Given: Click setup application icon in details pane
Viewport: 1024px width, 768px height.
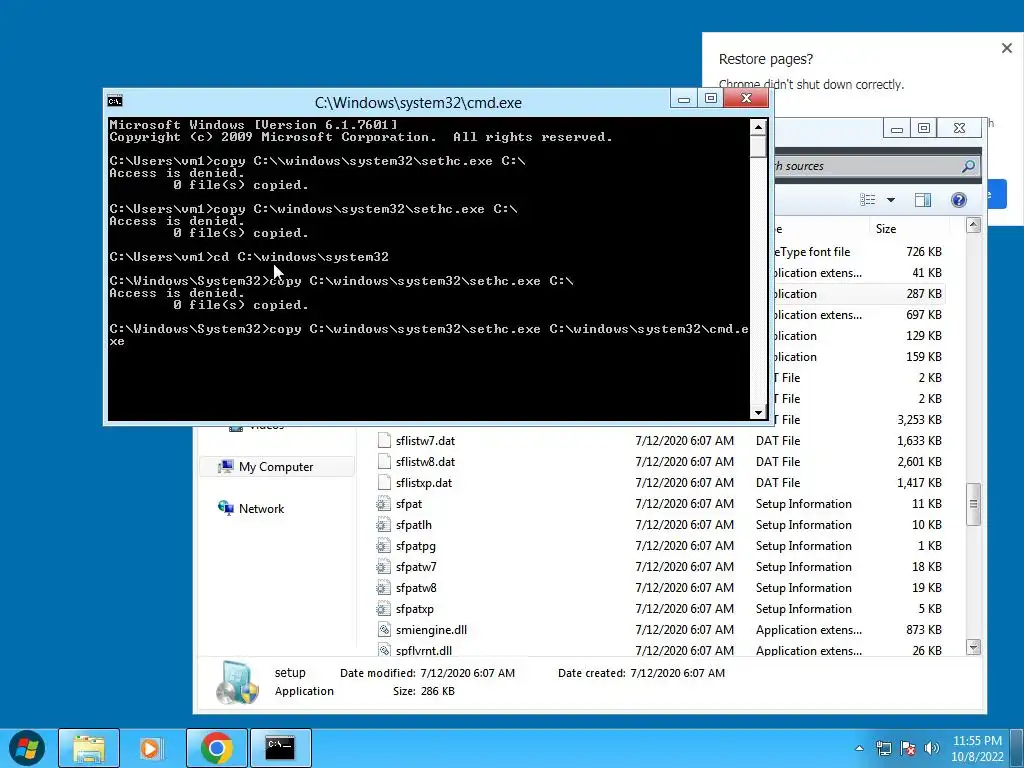Looking at the screenshot, I should 238,682.
